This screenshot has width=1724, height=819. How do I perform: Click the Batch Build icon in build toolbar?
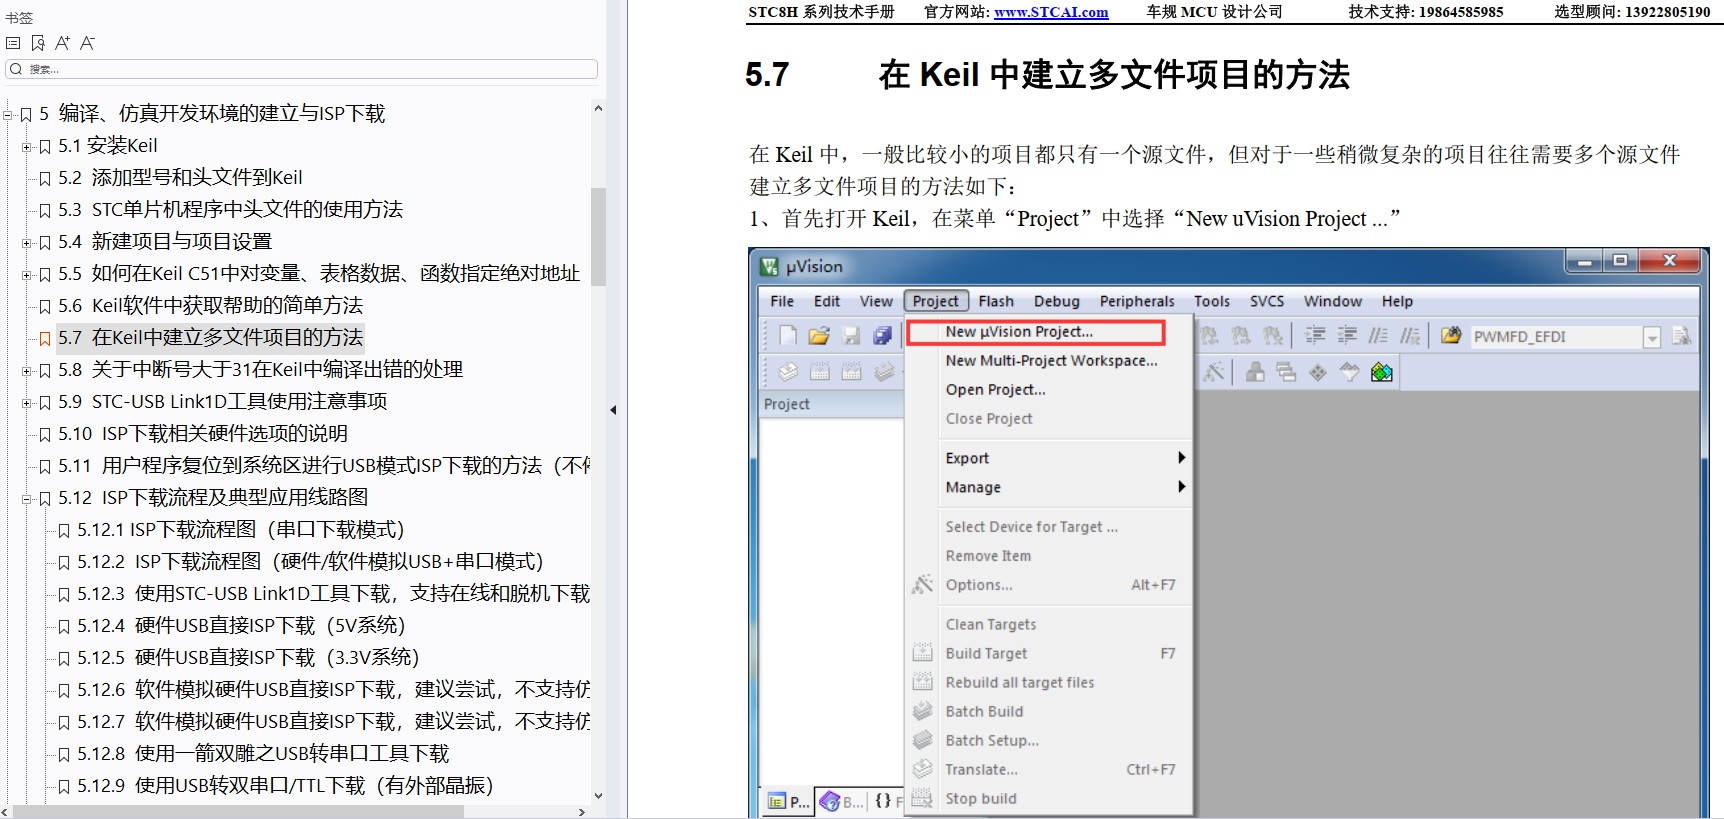click(884, 372)
